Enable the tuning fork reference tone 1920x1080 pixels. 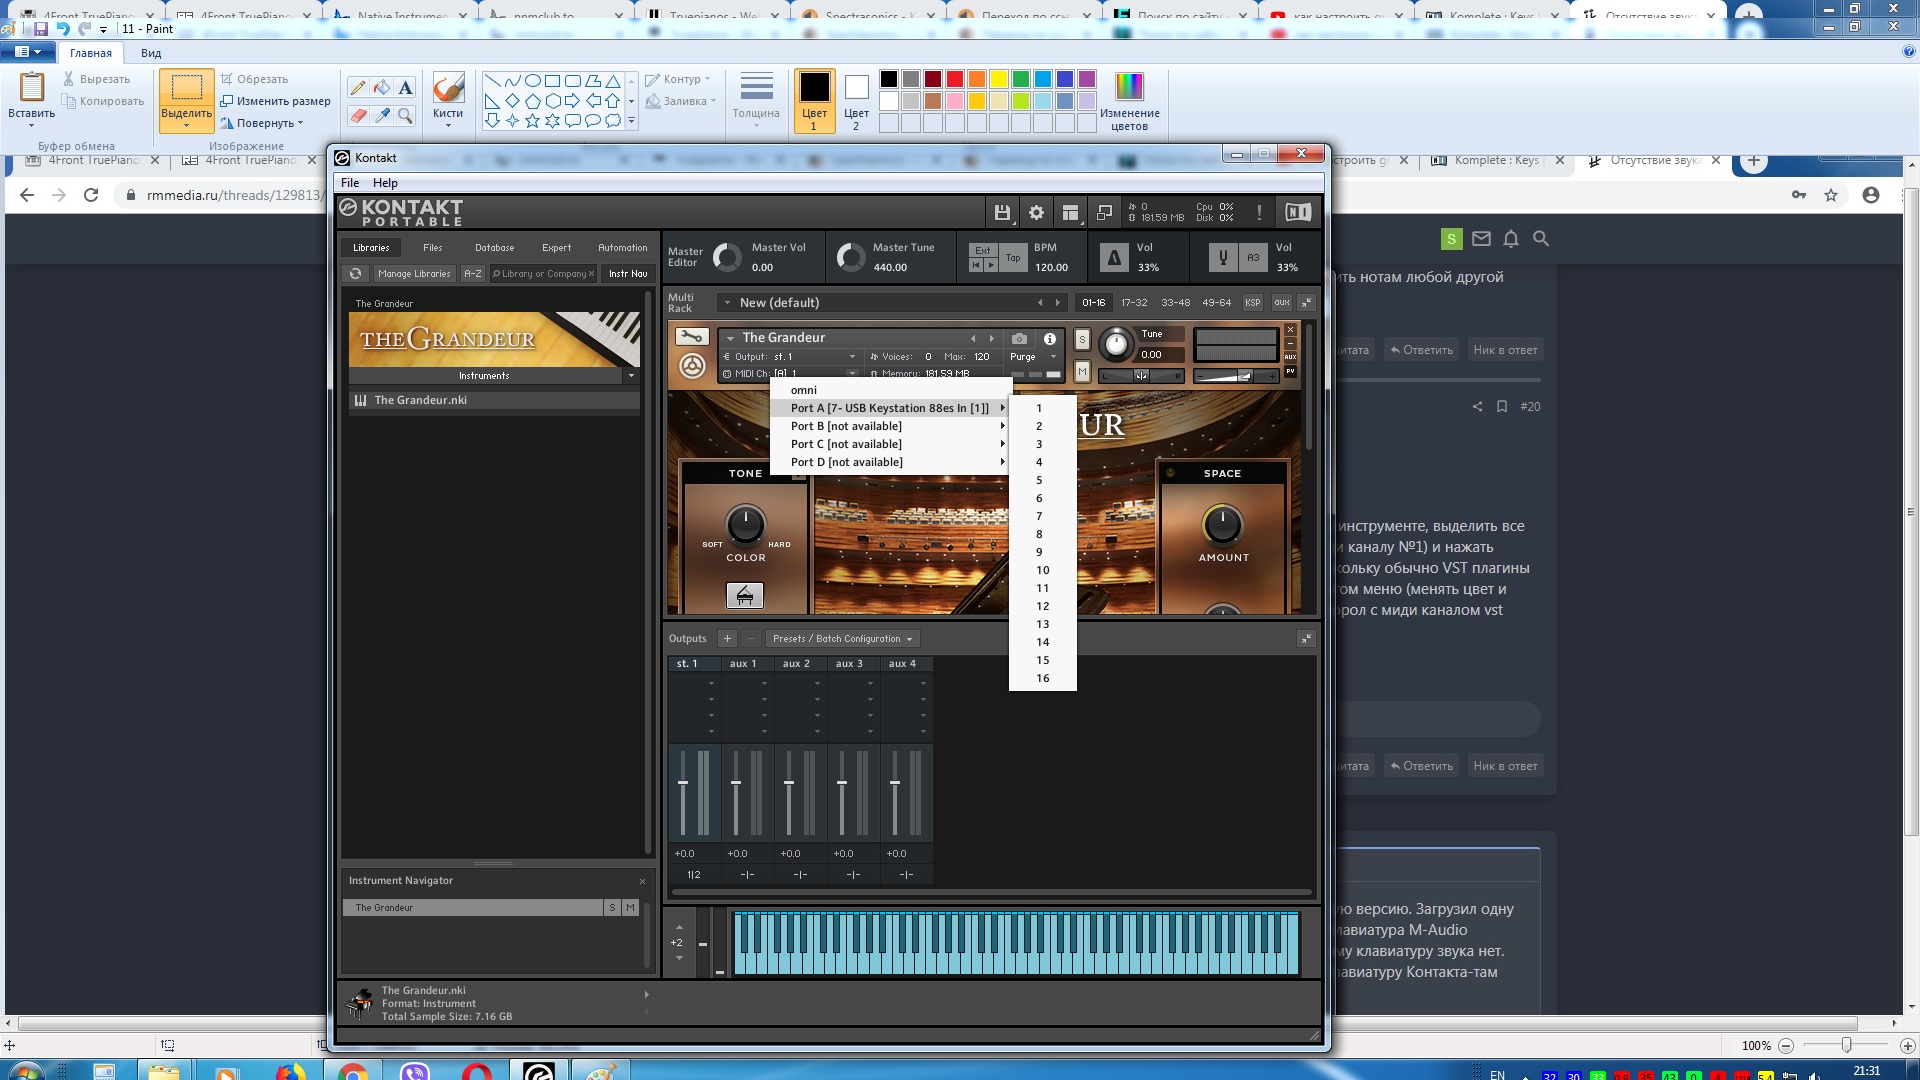1222,258
